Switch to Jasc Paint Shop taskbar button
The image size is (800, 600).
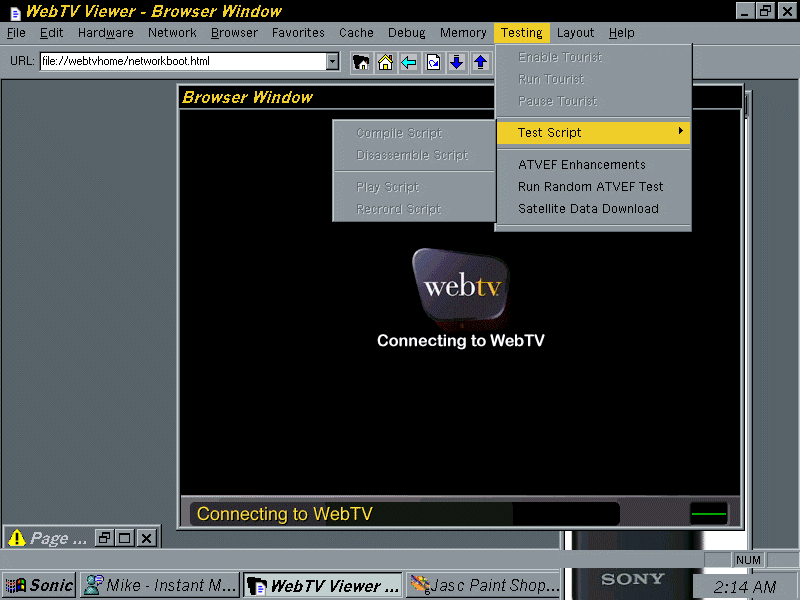click(x=485, y=585)
